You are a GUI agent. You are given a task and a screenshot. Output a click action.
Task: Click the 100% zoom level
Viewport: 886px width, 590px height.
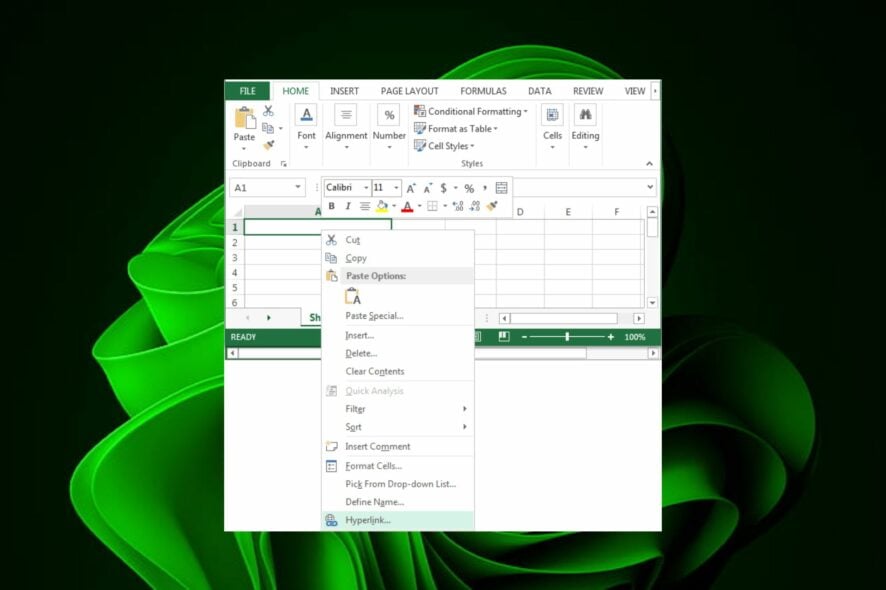tap(635, 337)
